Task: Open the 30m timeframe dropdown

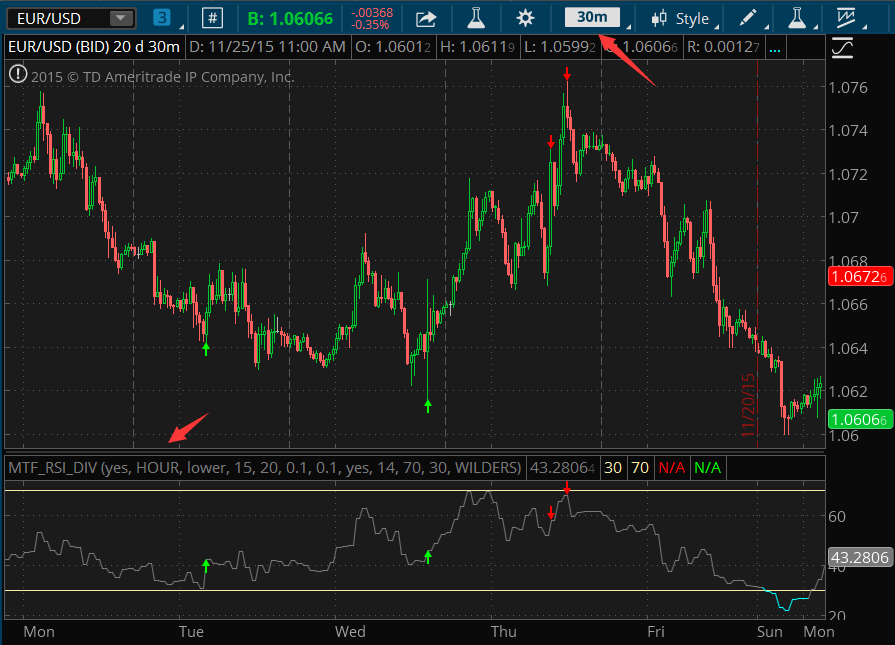Action: [x=590, y=17]
